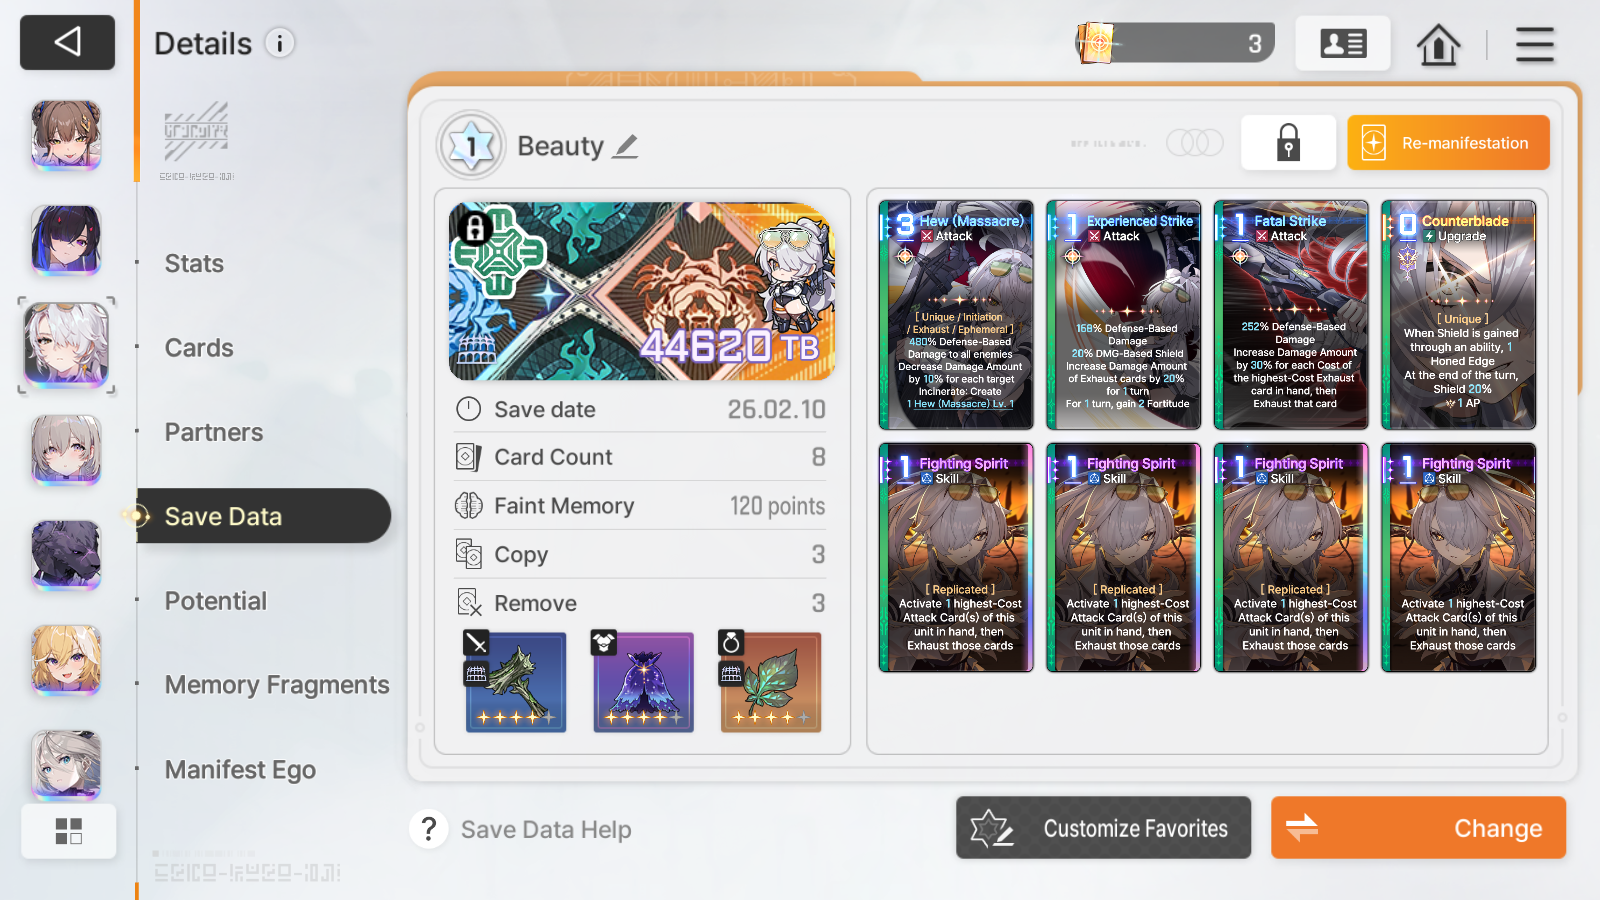Image resolution: width=1600 pixels, height=900 pixels.
Task: Toggle the lock button for this save data
Action: tap(1288, 143)
